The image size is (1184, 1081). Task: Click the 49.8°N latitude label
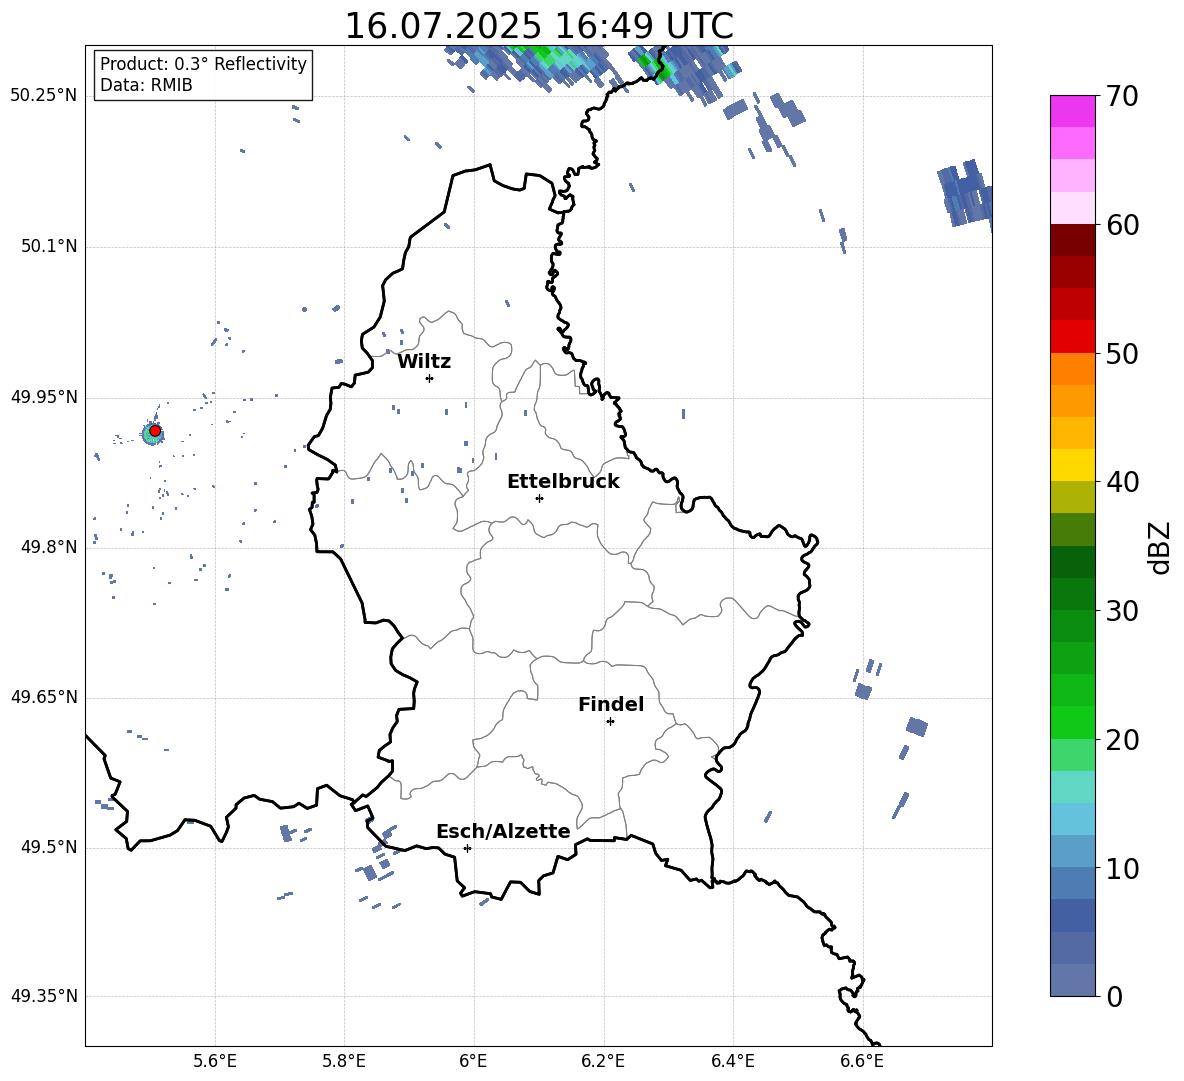[49, 547]
